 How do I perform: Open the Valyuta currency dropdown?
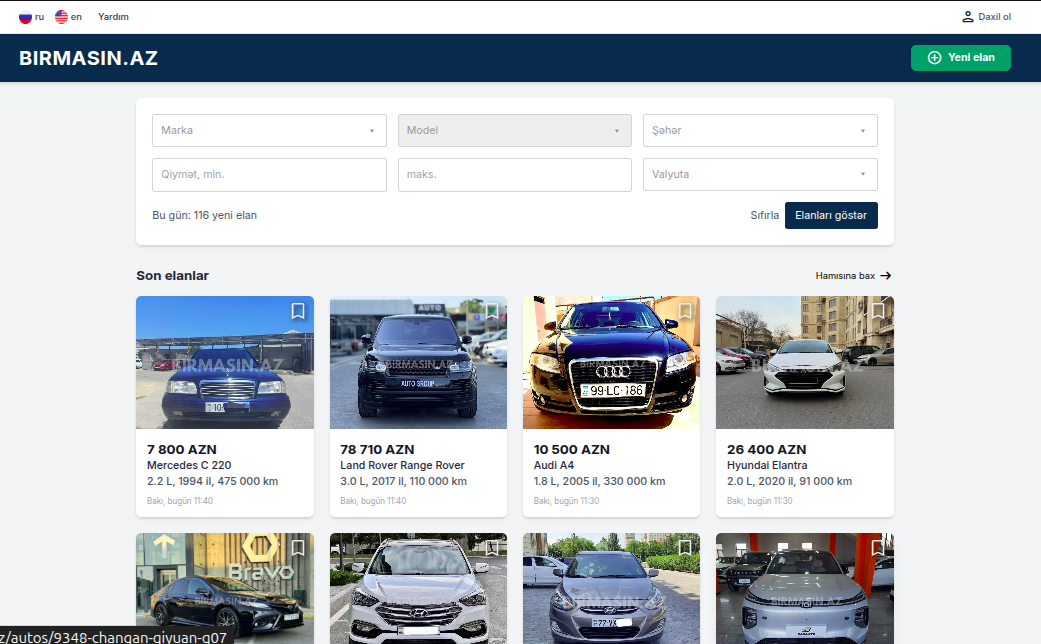point(759,174)
